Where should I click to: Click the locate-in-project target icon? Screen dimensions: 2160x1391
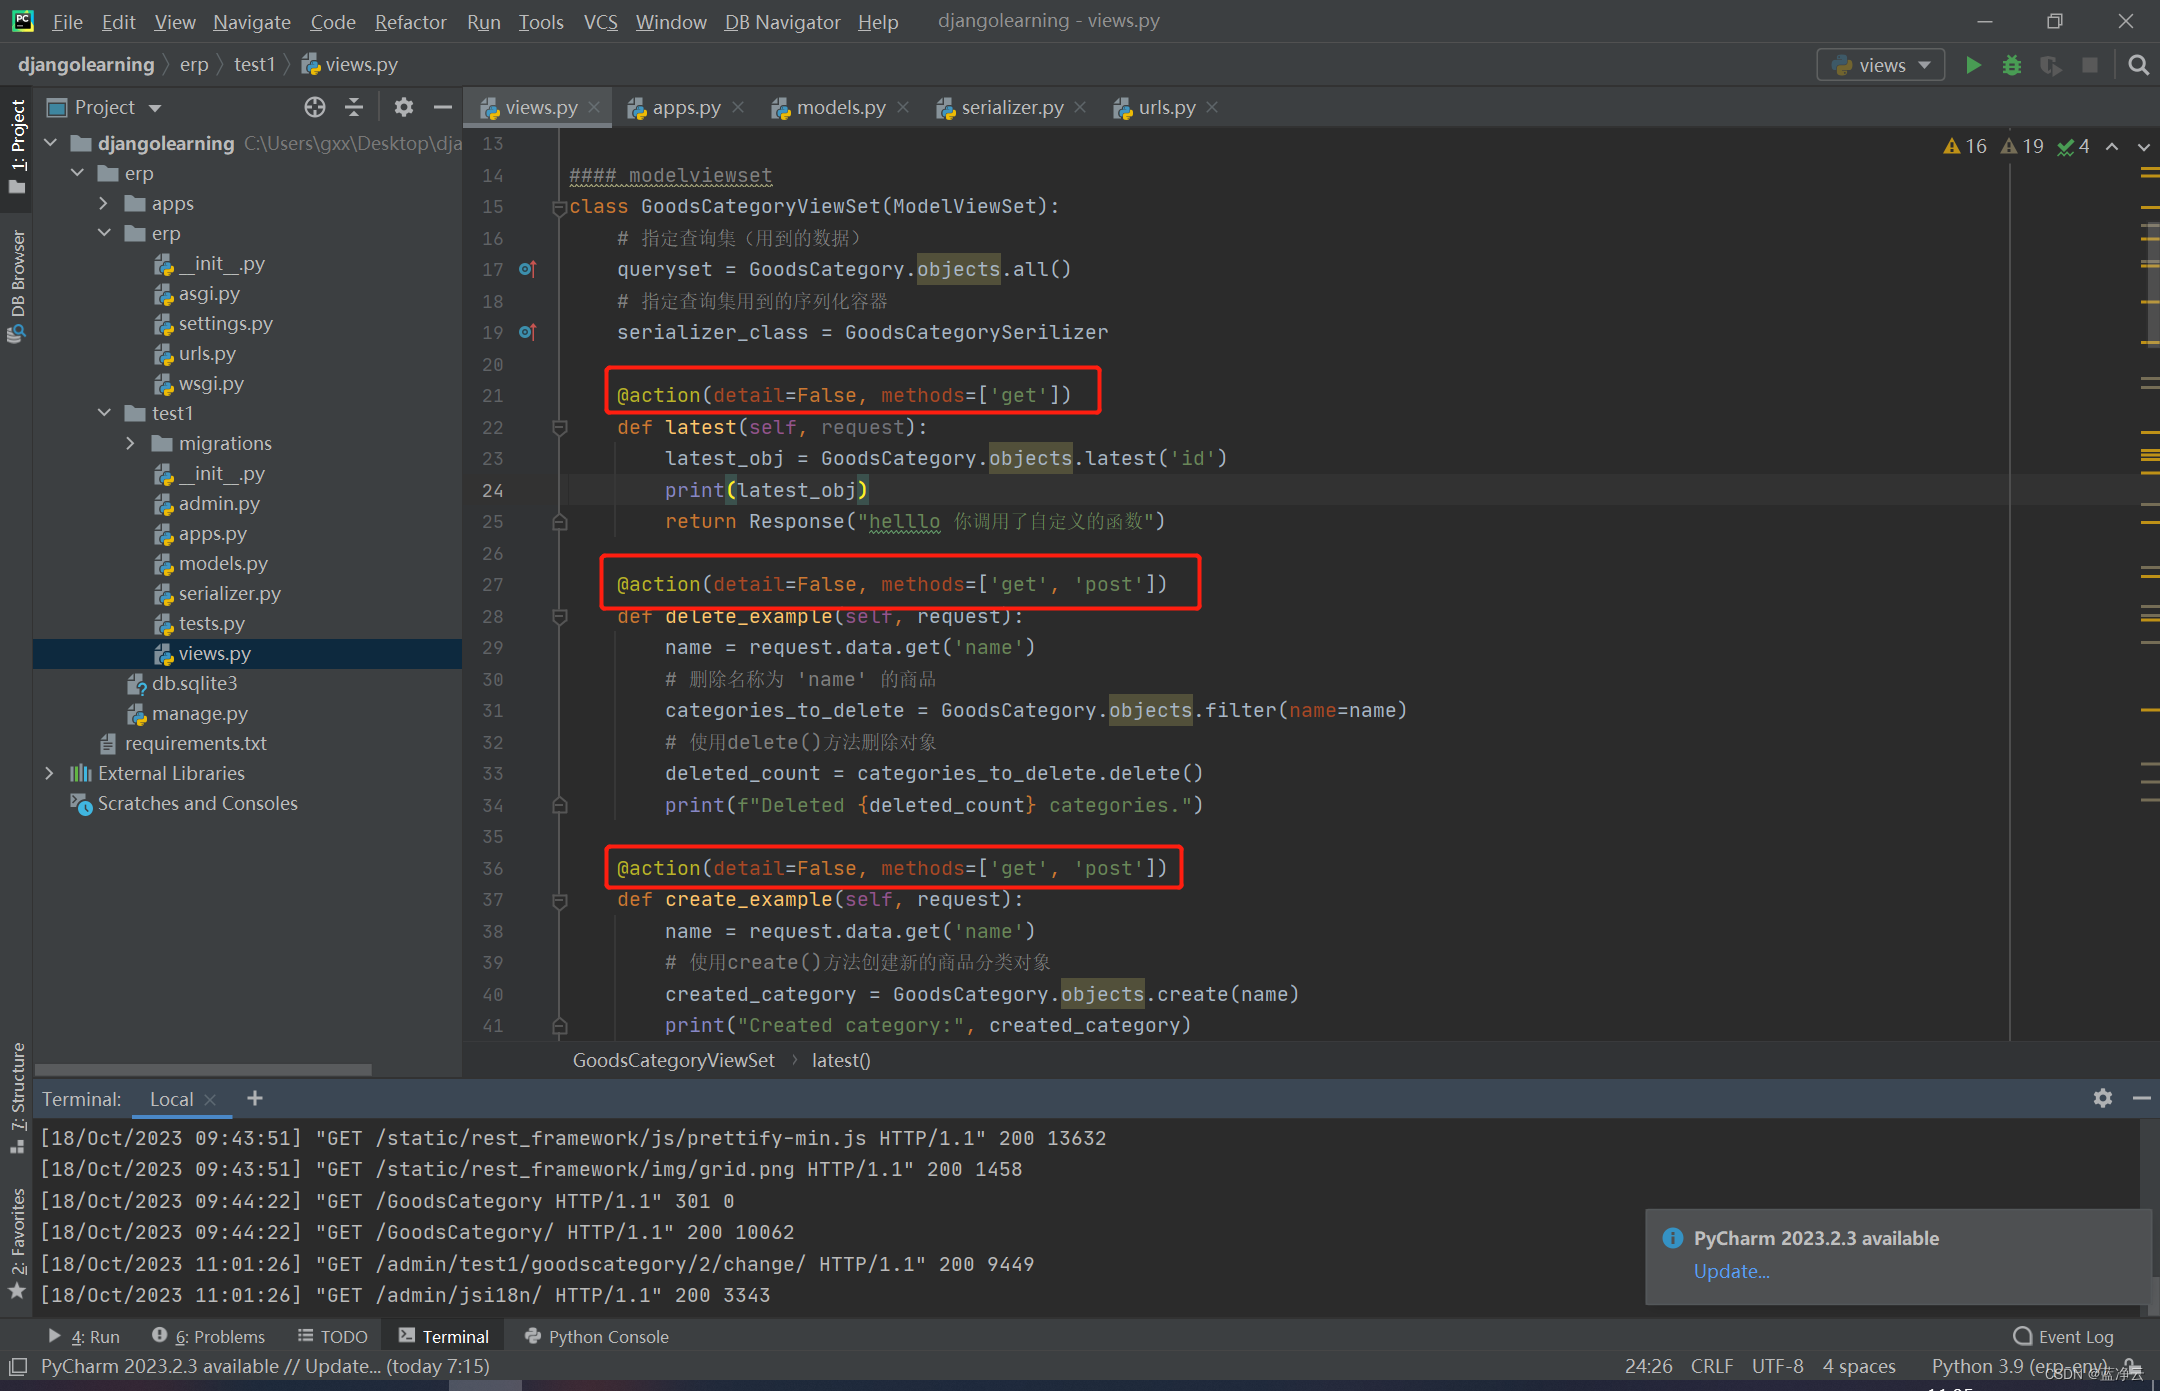pos(315,107)
